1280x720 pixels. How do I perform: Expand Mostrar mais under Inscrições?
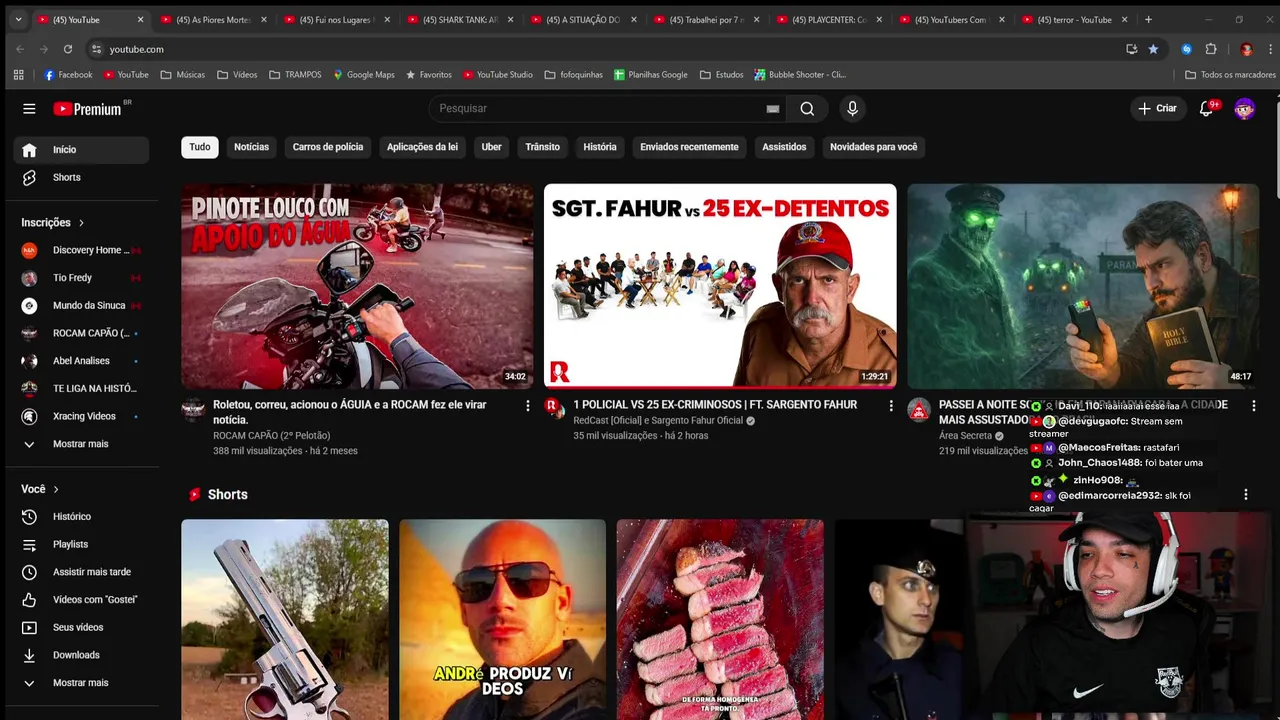click(x=82, y=443)
